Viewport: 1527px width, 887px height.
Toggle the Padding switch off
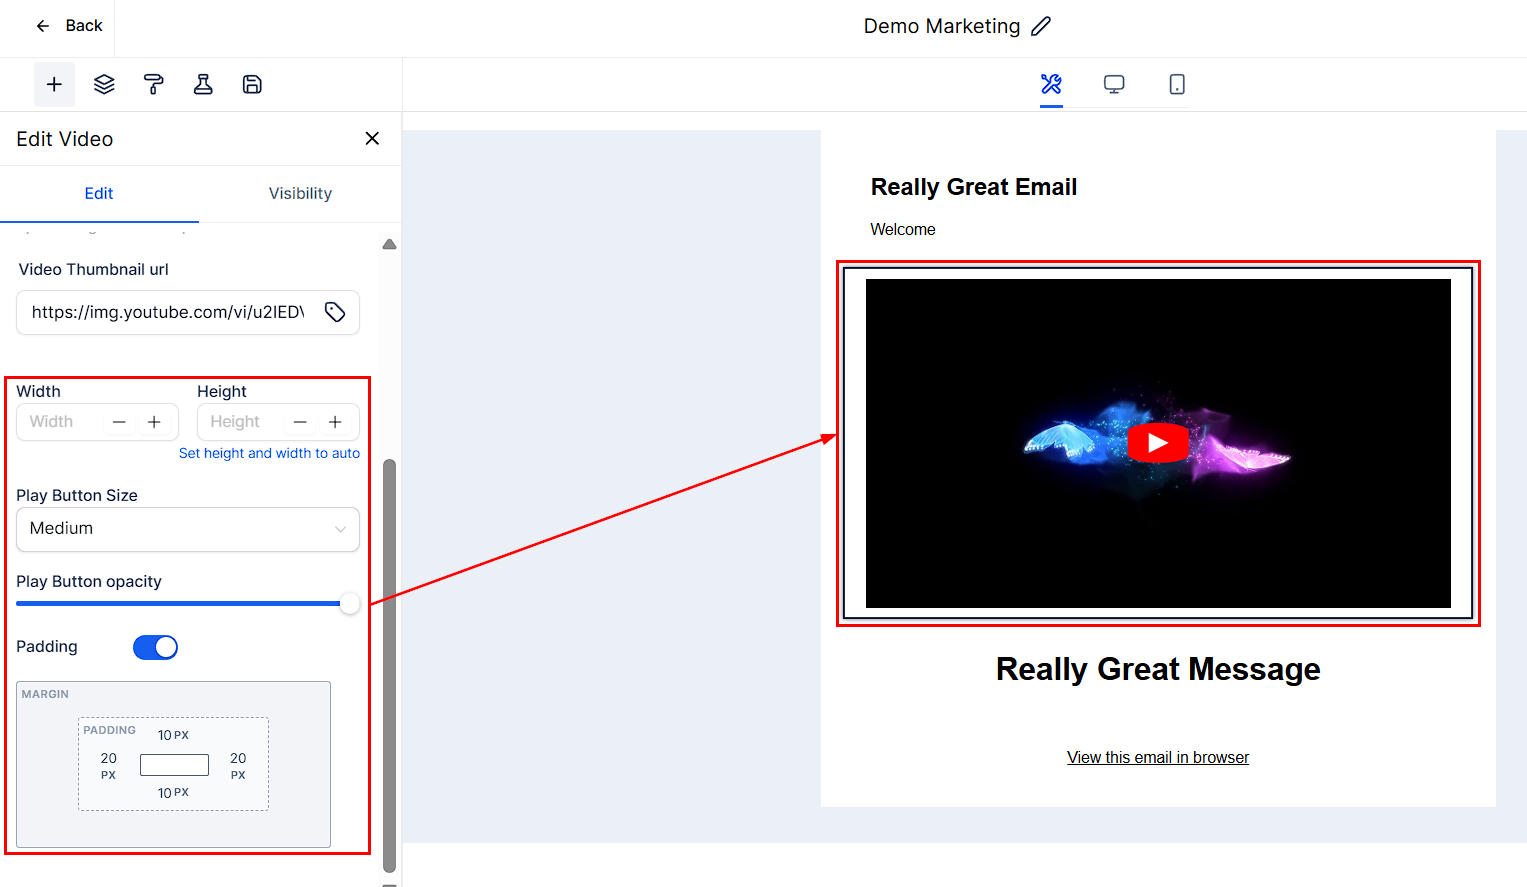(x=156, y=648)
